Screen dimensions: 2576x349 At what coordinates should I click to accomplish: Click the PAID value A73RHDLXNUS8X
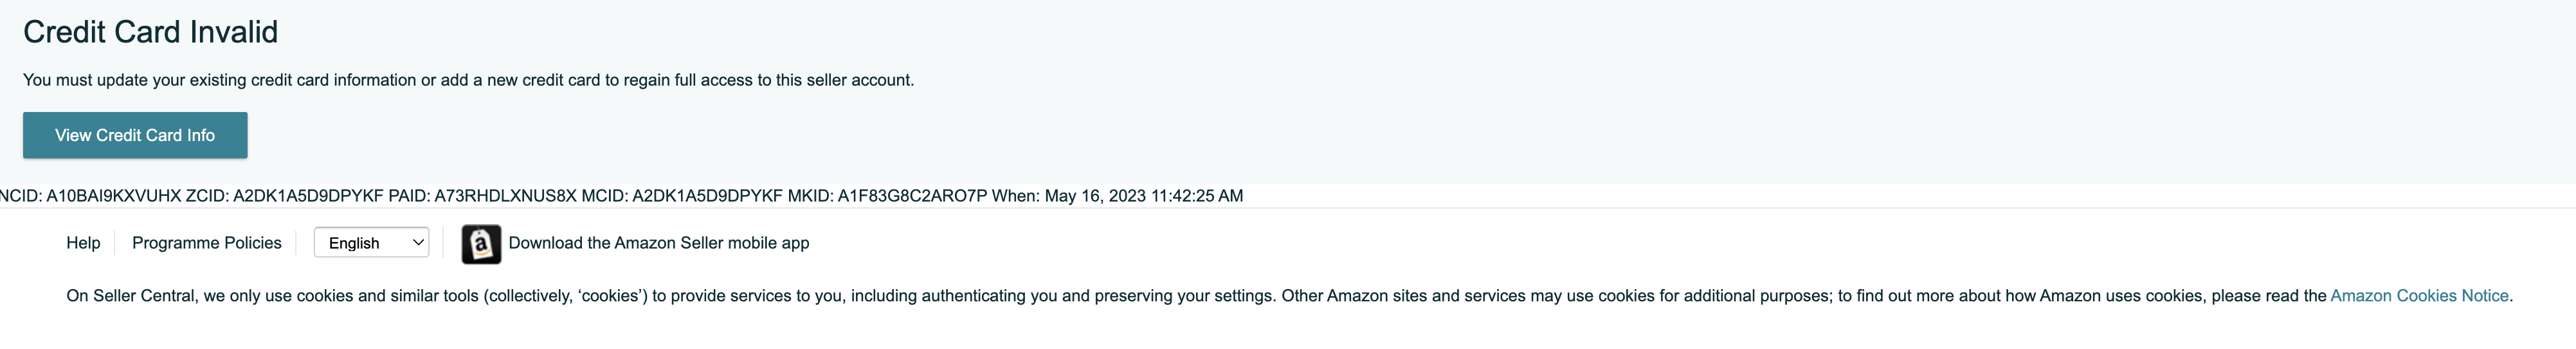505,196
